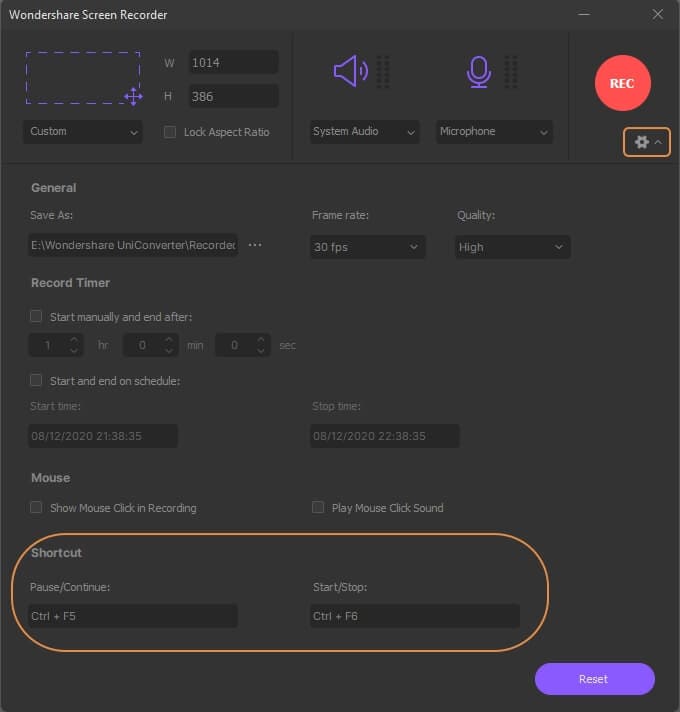Viewport: 680px width, 712px height.
Task: Click the Save As path field
Action: coord(133,245)
